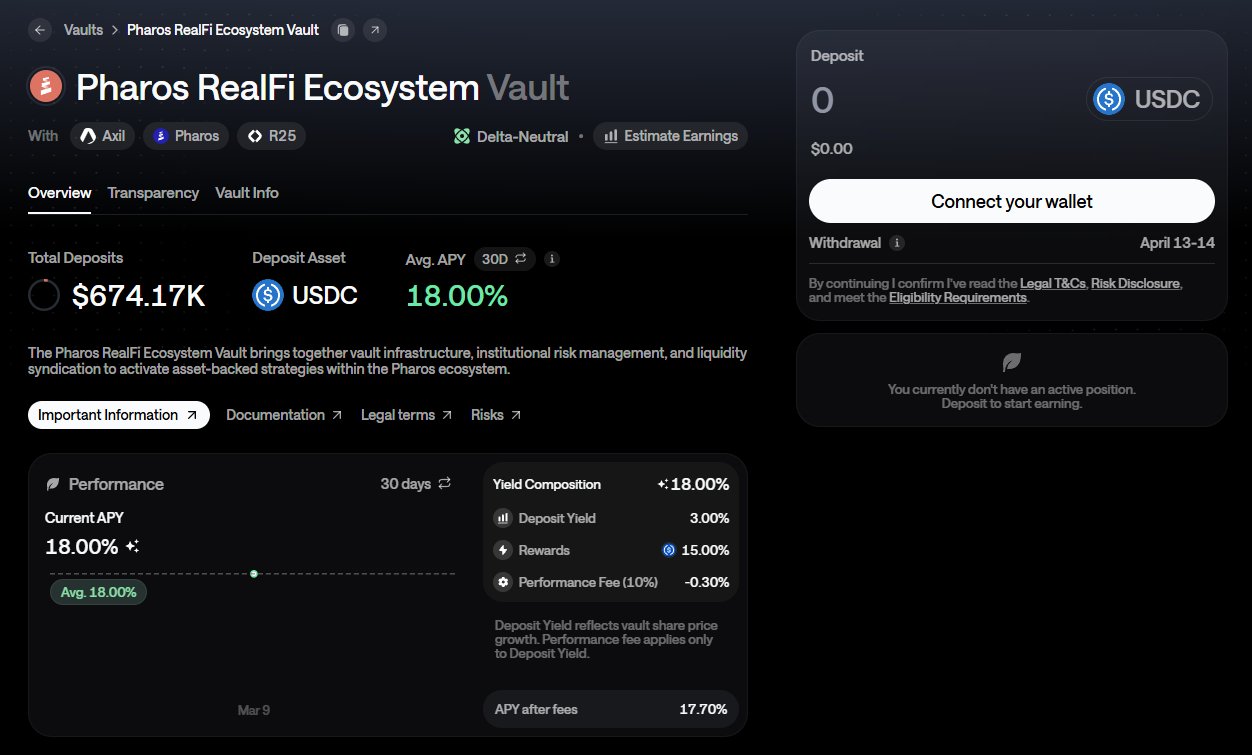This screenshot has height=755, width=1252.
Task: Toggle the 30D APY period switch
Action: tap(505, 259)
